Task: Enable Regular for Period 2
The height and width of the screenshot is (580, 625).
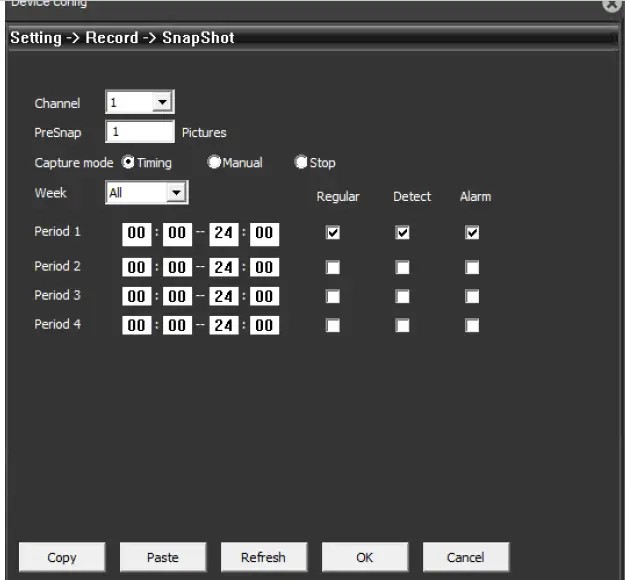Action: coord(333,267)
